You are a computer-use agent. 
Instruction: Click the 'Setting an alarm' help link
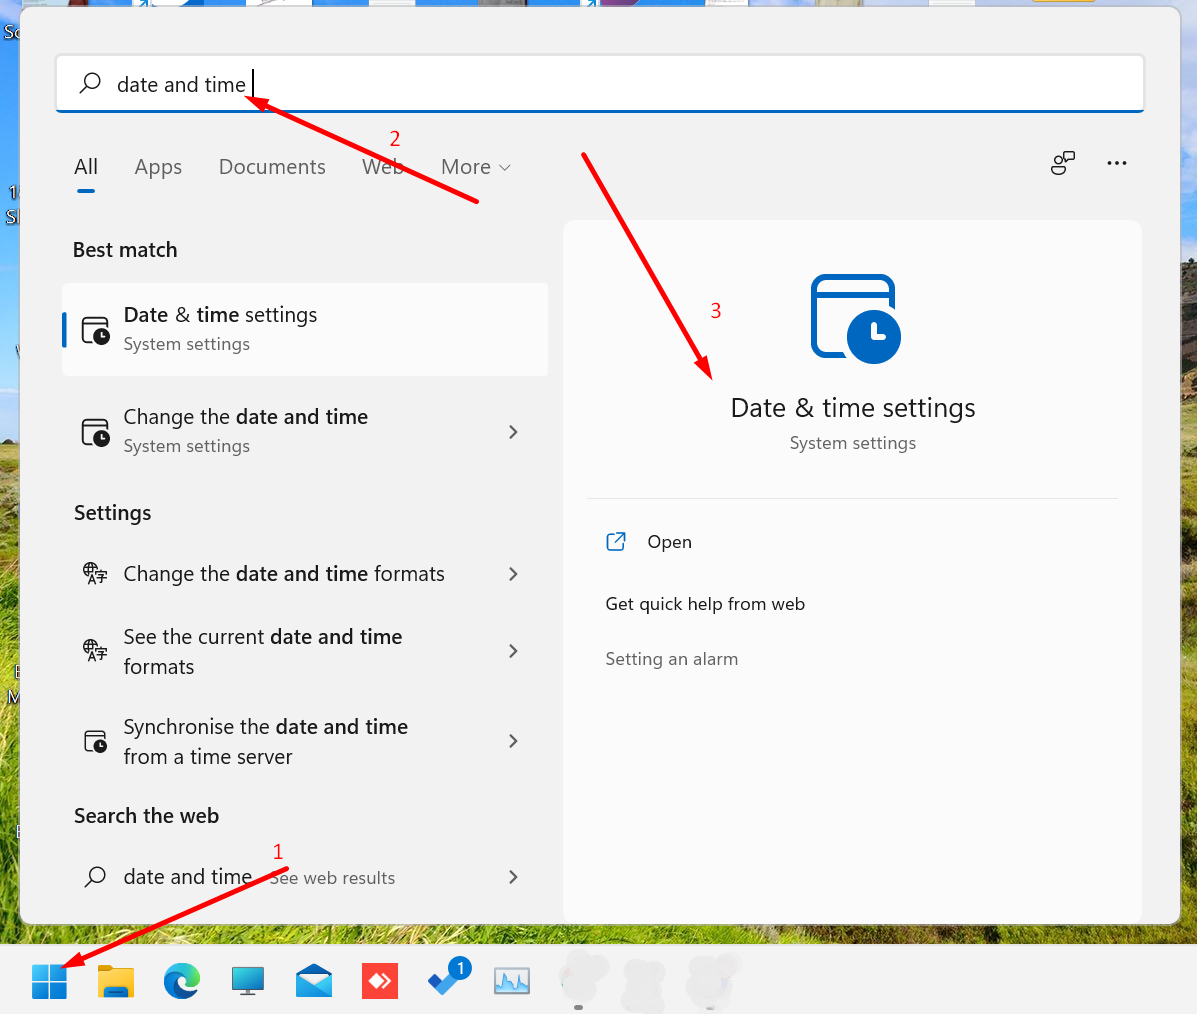coord(672,659)
